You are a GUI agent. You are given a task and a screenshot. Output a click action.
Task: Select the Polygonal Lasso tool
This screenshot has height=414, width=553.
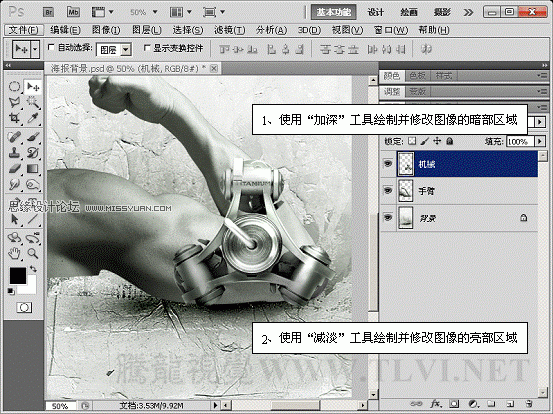tap(14, 102)
